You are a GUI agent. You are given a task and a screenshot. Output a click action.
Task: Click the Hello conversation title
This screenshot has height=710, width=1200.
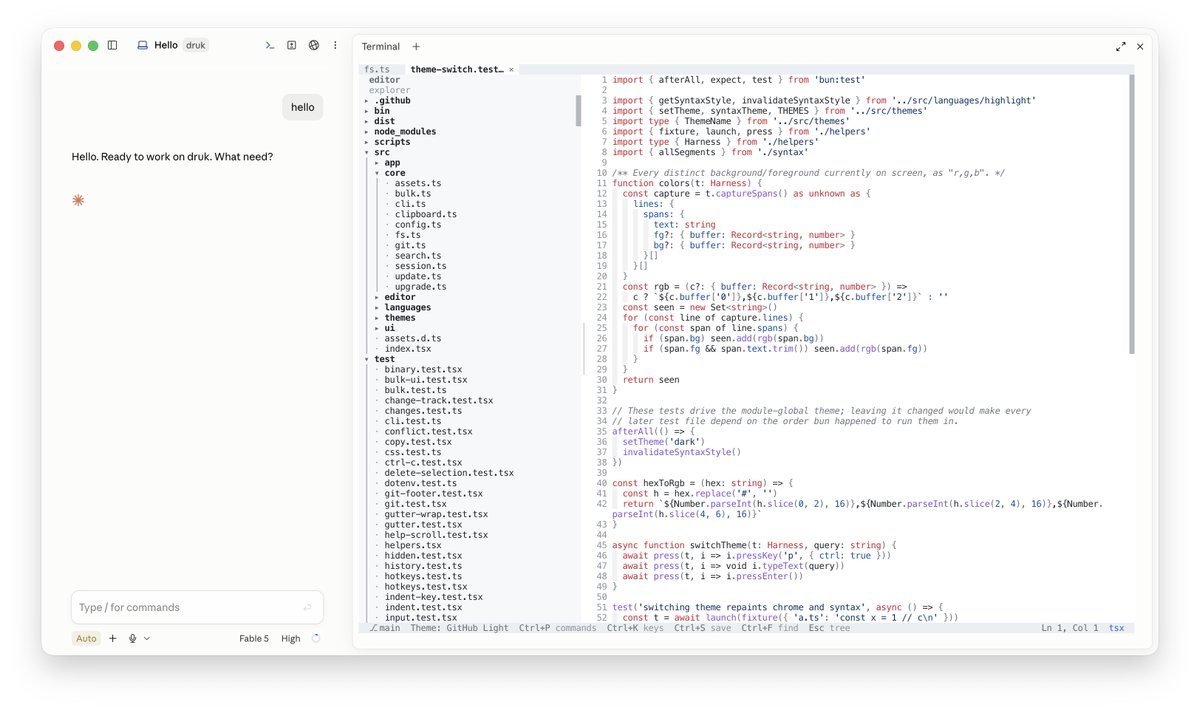(166, 45)
